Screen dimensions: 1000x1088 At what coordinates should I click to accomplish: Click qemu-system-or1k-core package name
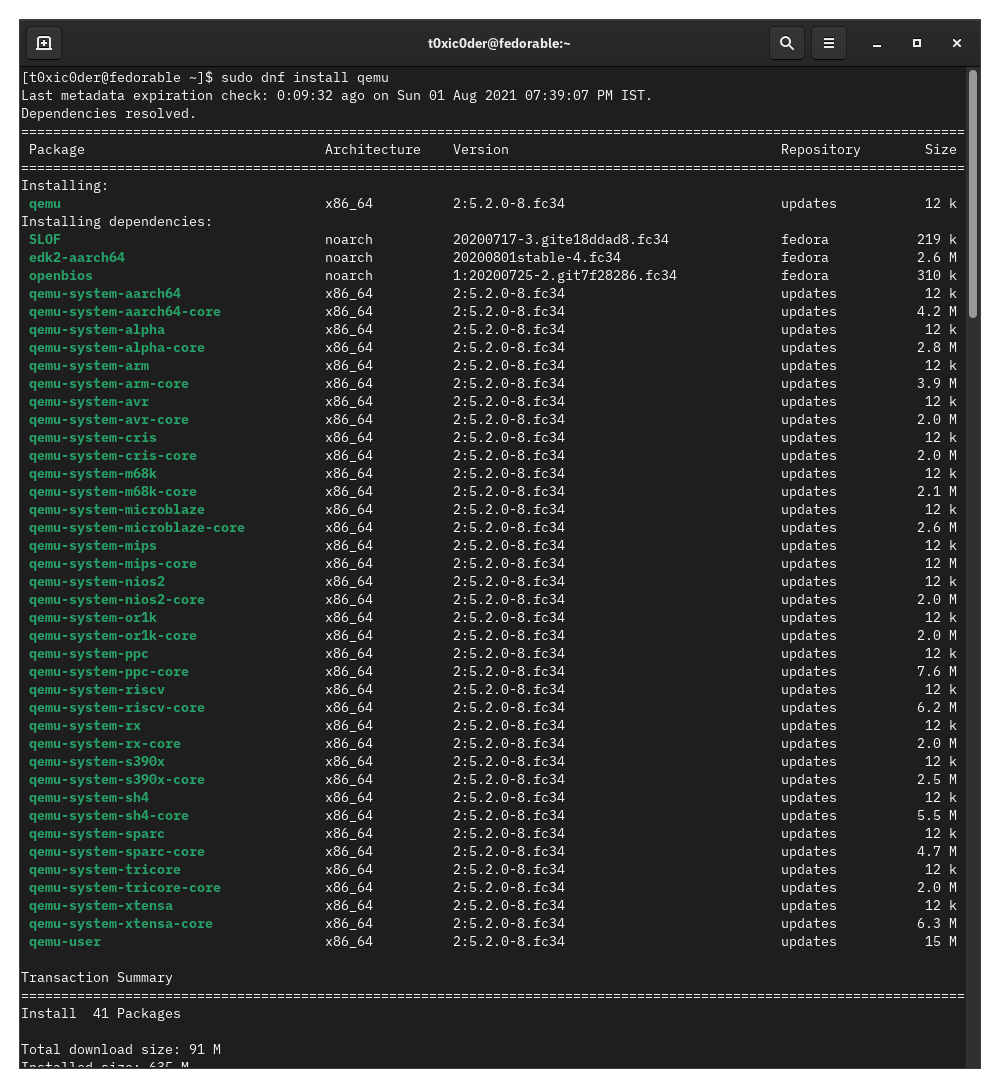pyautogui.click(x=112, y=636)
